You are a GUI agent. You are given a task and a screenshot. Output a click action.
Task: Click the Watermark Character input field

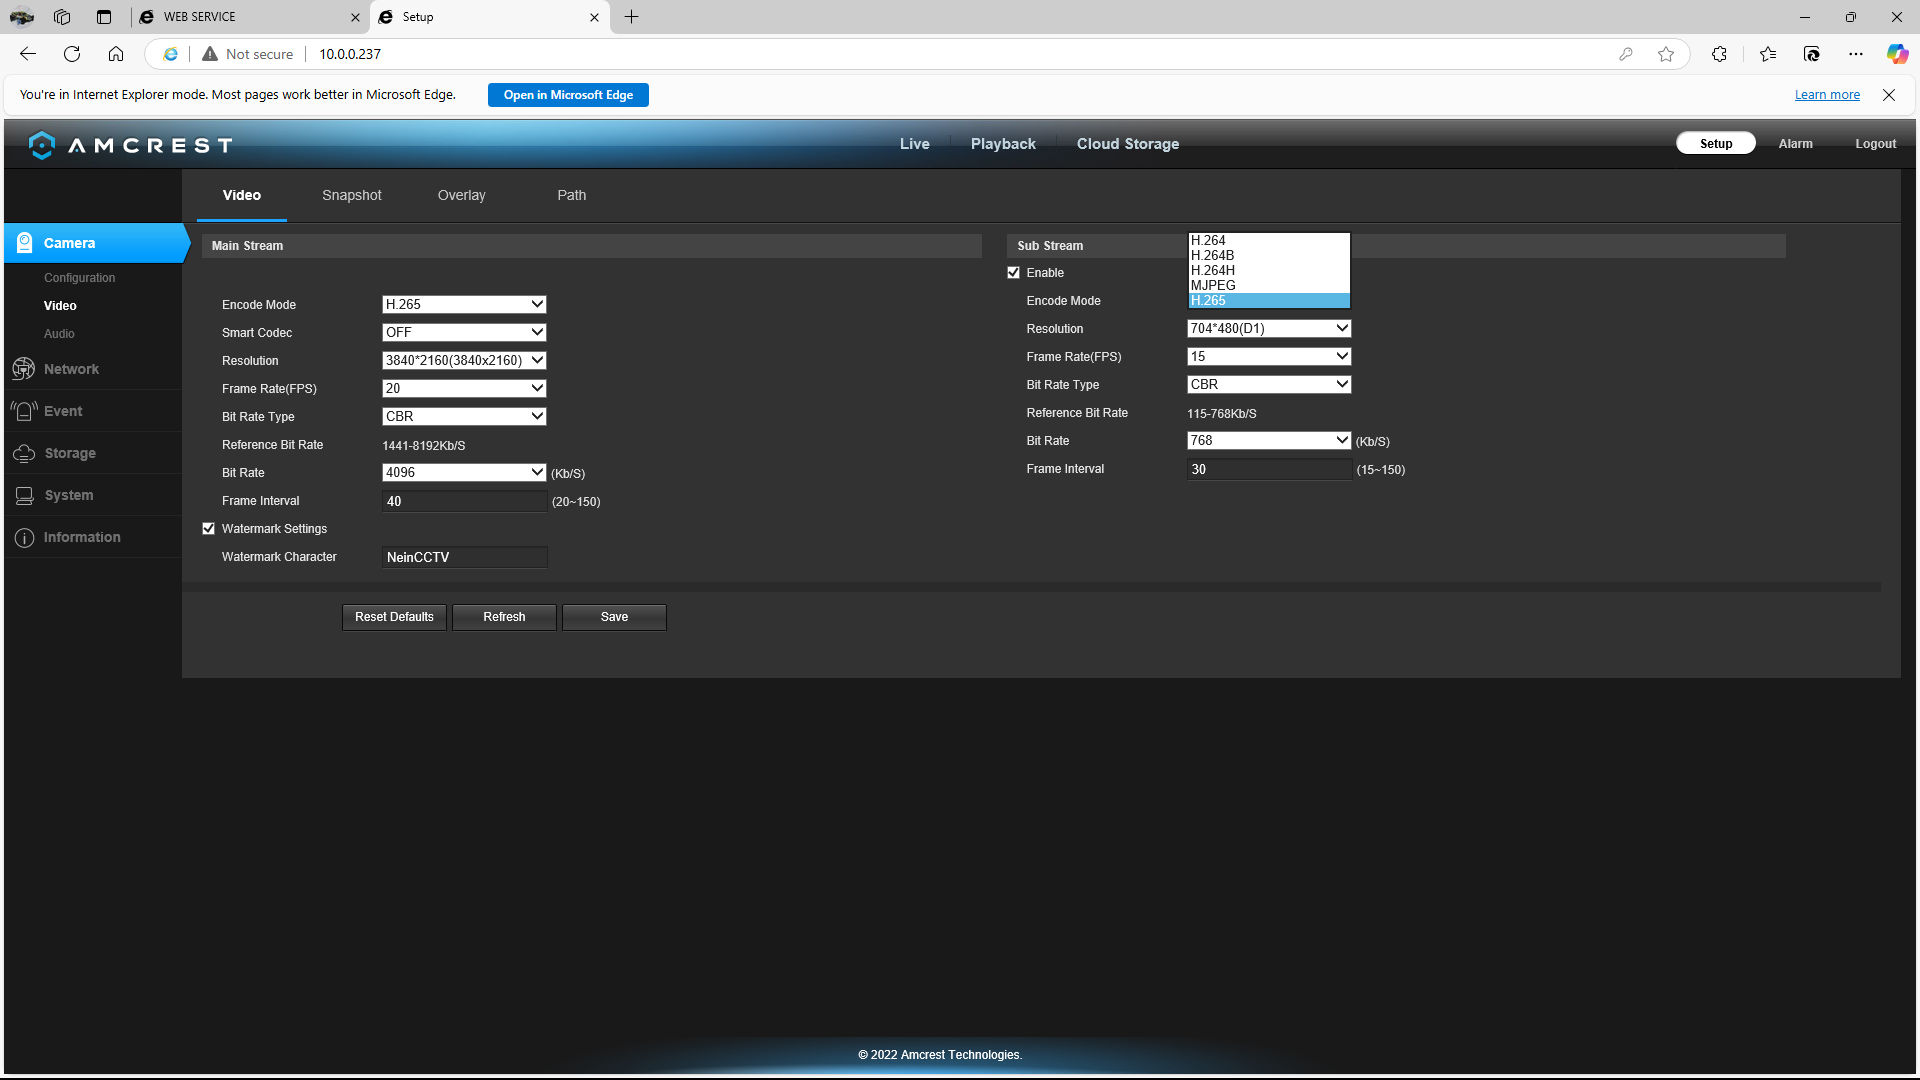(464, 557)
